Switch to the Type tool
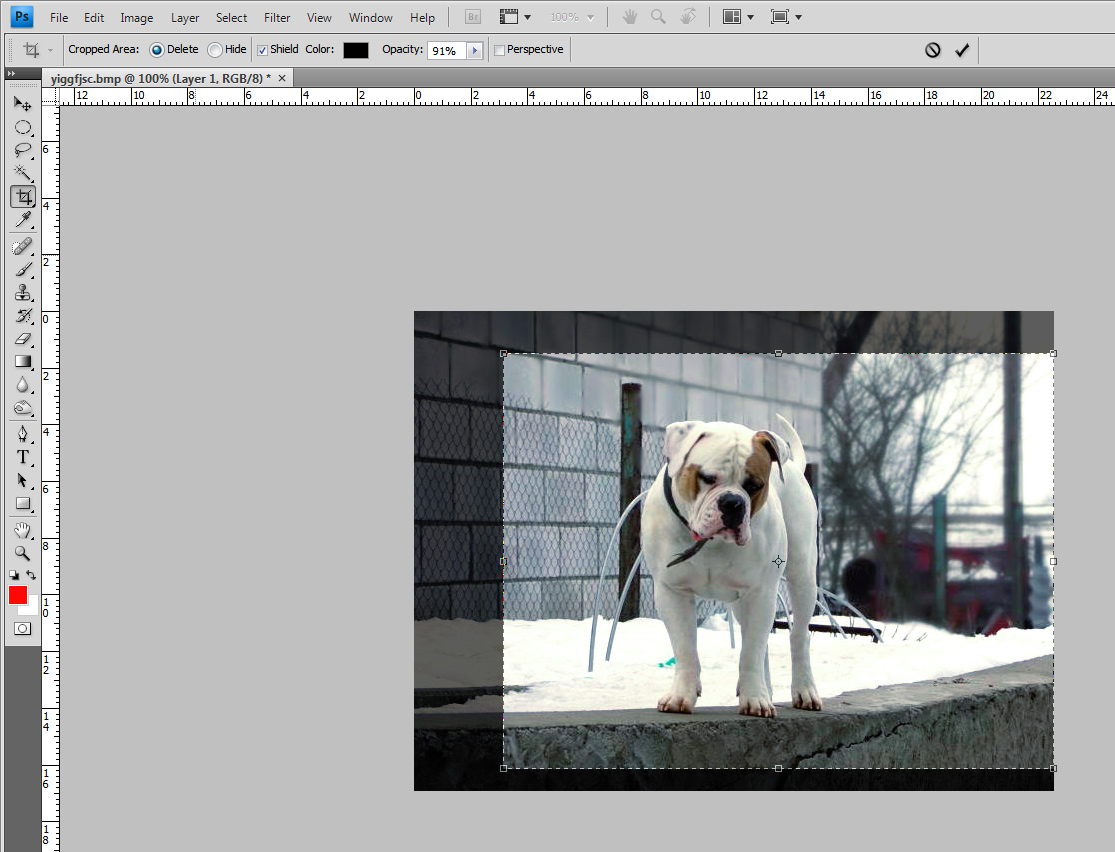Screen dimensions: 1115x852 pos(22,457)
